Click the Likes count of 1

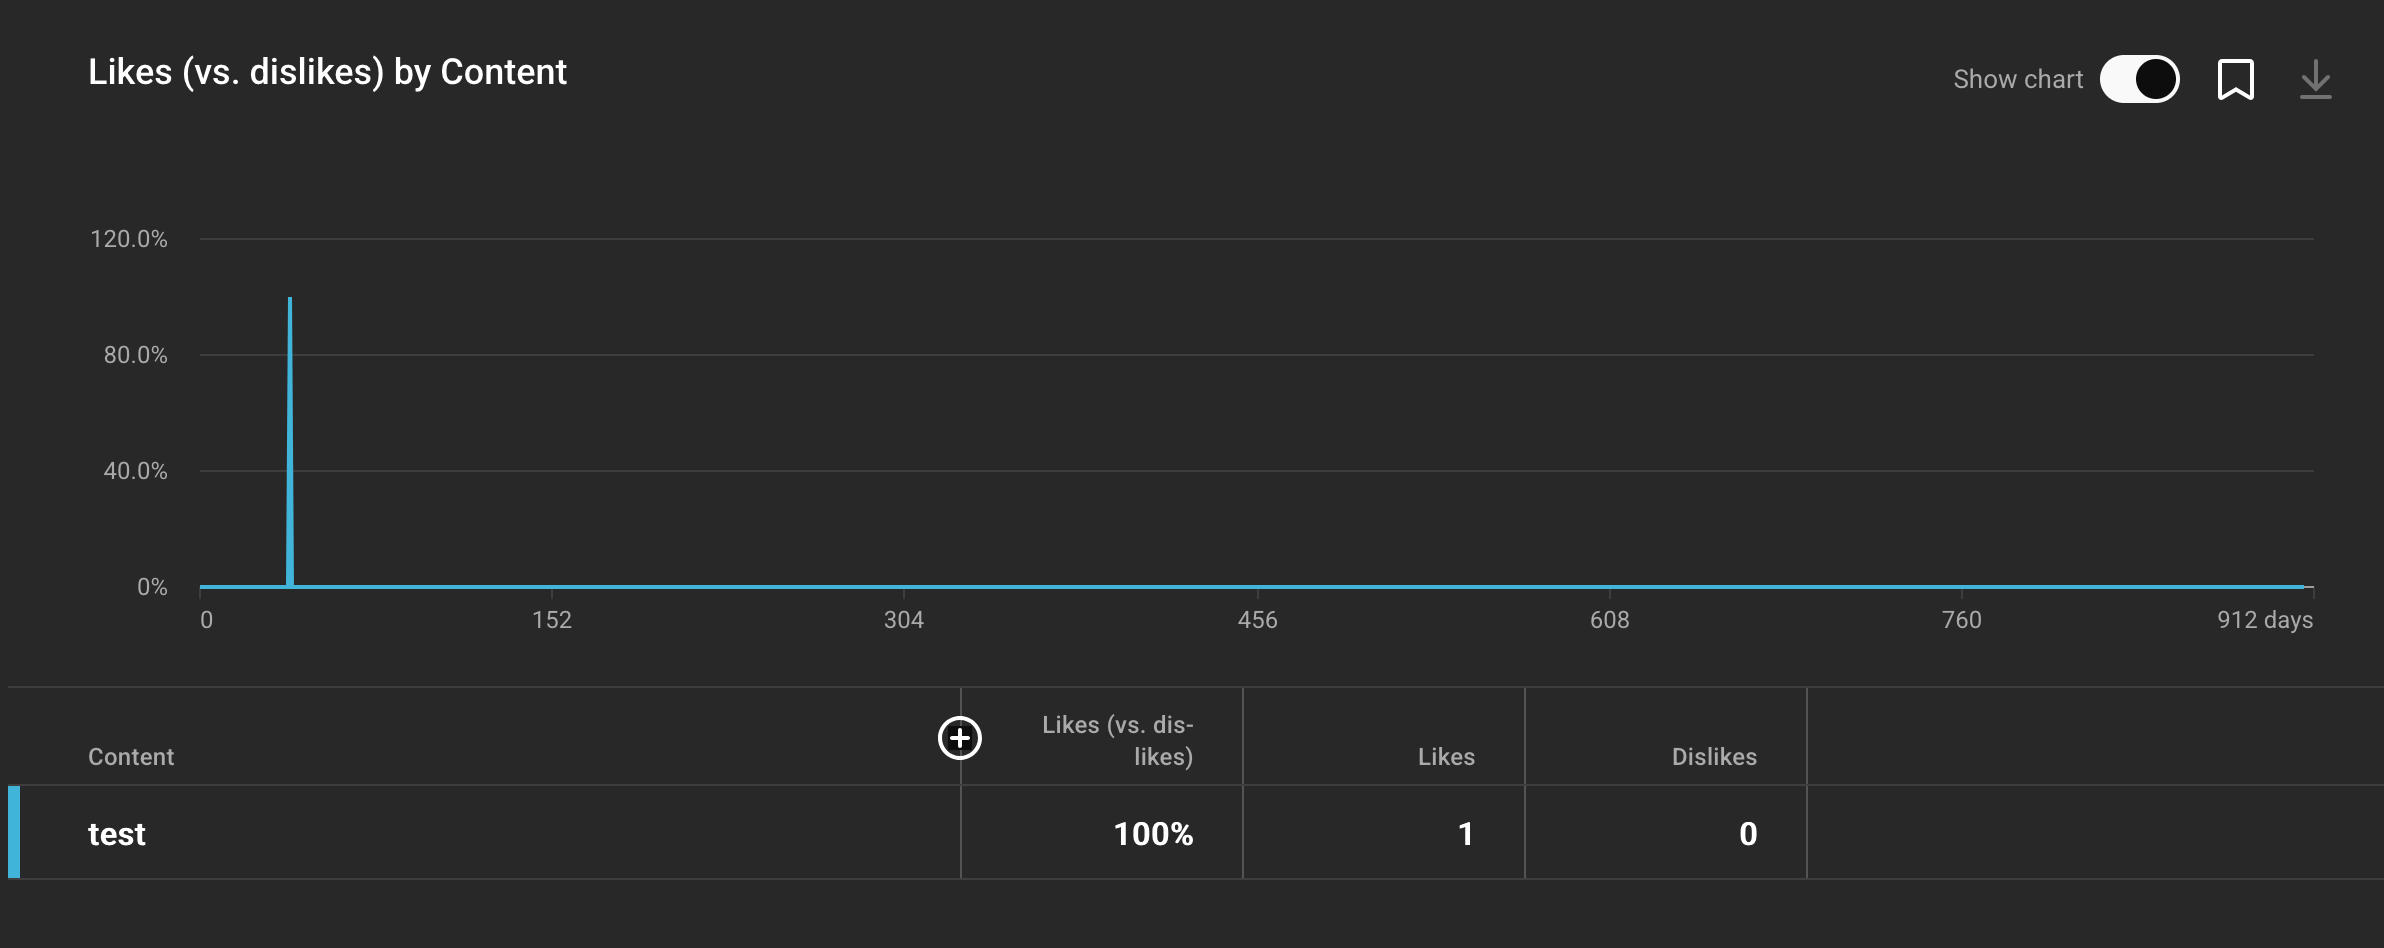tap(1465, 834)
